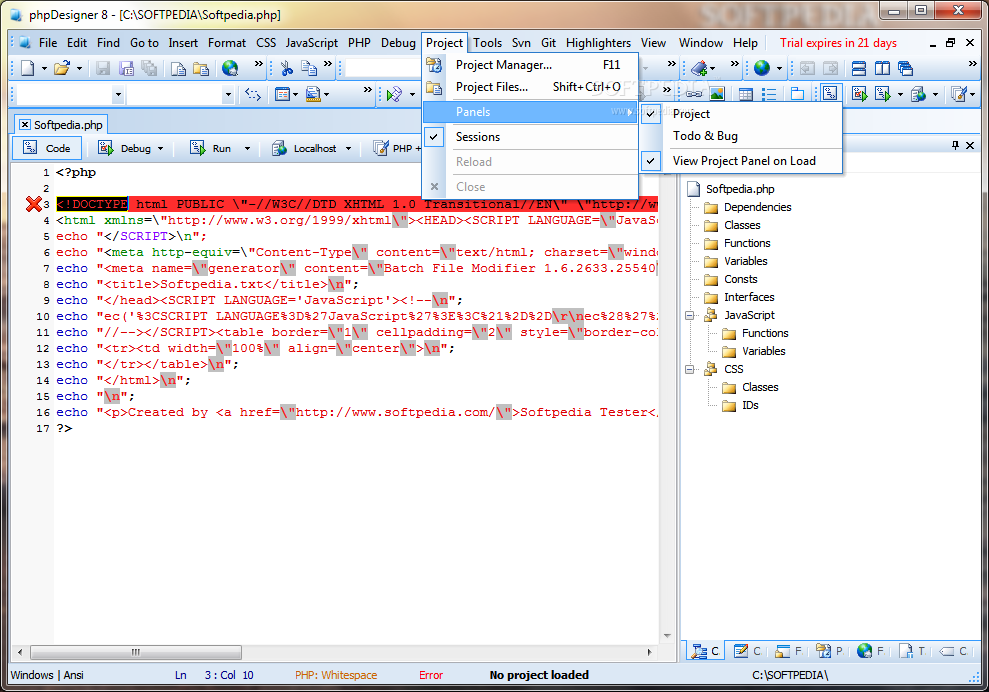Click the red X error marker on line 3
The image size is (989, 692).
coord(33,204)
